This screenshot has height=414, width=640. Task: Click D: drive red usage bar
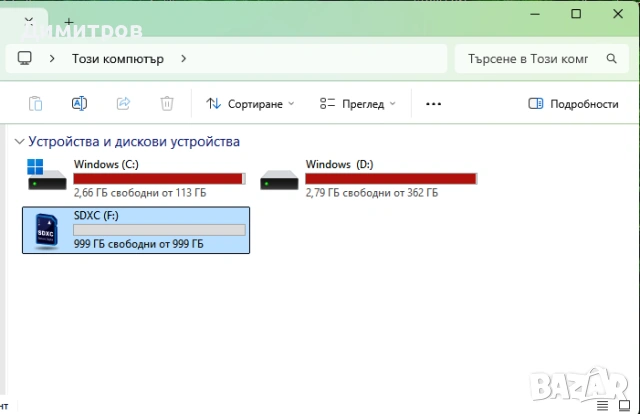coord(391,179)
